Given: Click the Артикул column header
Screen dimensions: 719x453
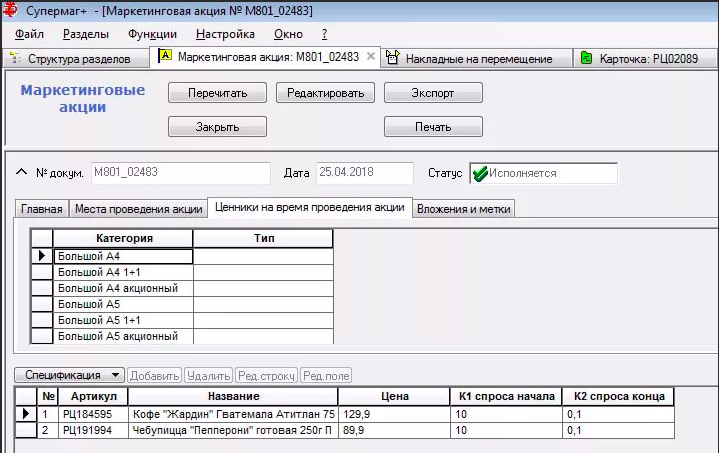Looking at the screenshot, I should point(94,396).
